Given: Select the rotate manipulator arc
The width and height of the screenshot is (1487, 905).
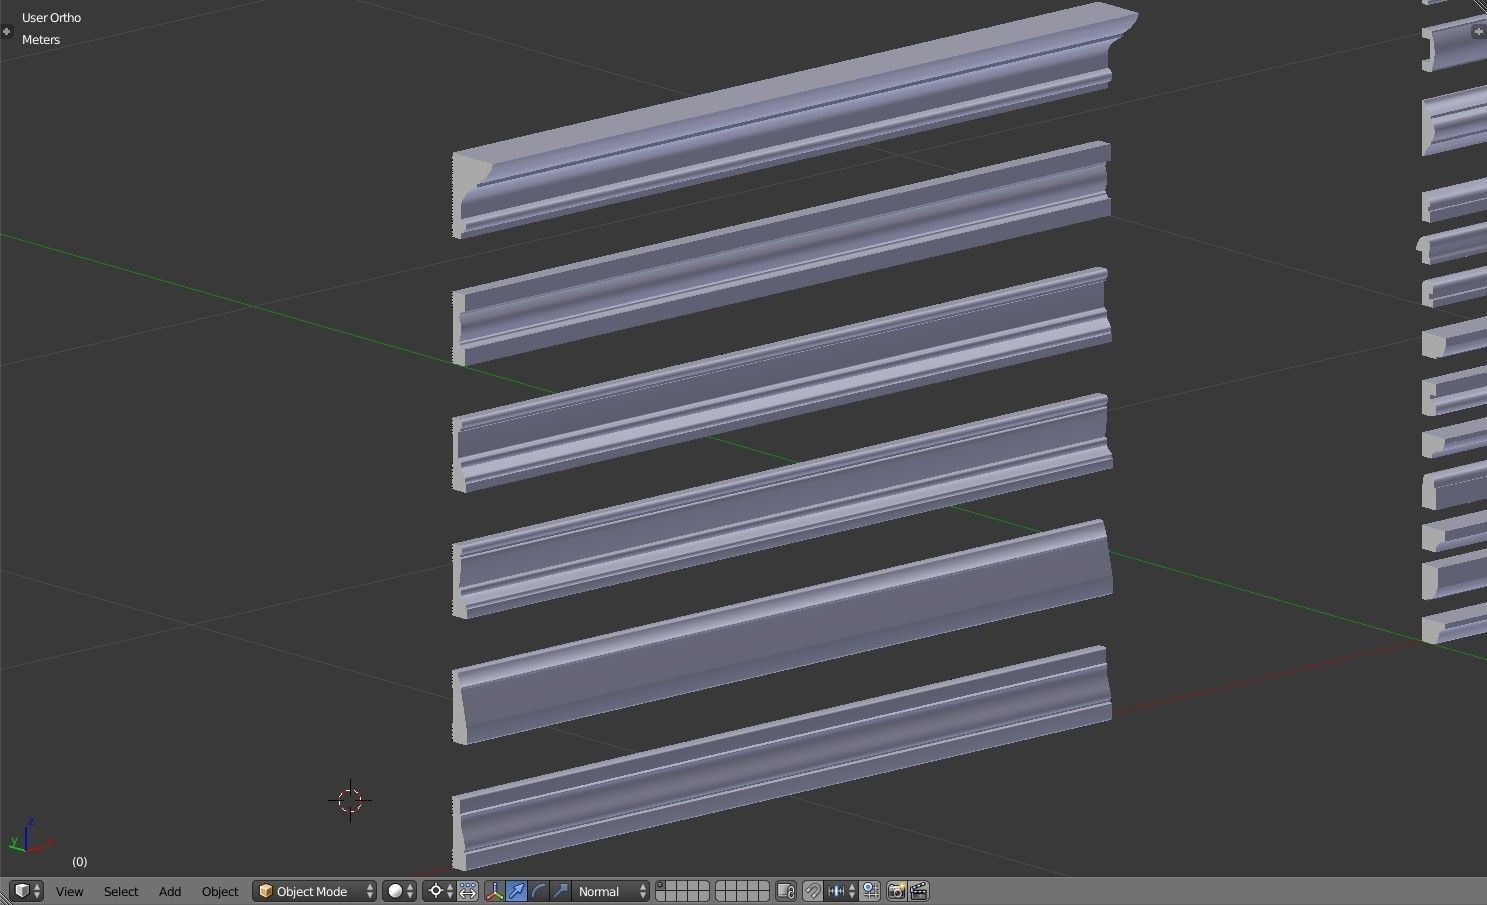Looking at the screenshot, I should point(538,891).
